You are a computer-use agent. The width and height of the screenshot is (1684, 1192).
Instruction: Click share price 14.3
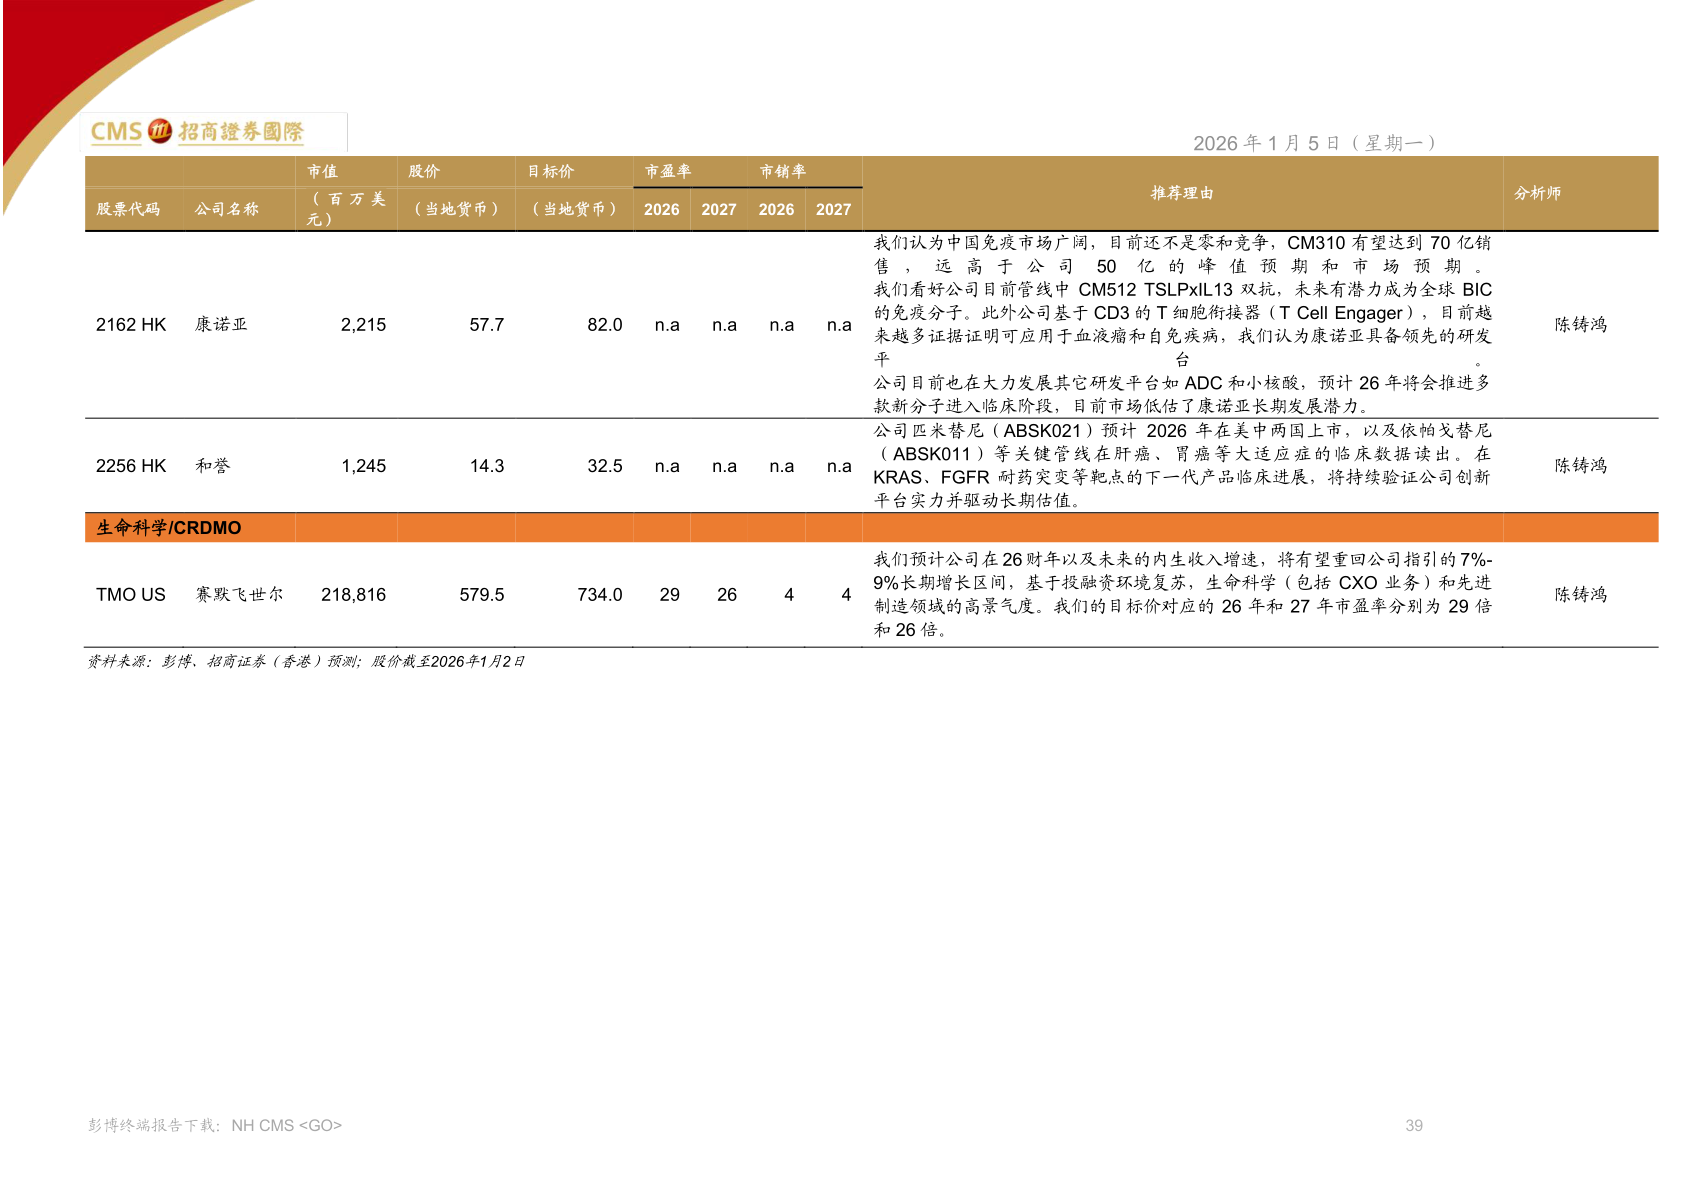[x=487, y=466]
